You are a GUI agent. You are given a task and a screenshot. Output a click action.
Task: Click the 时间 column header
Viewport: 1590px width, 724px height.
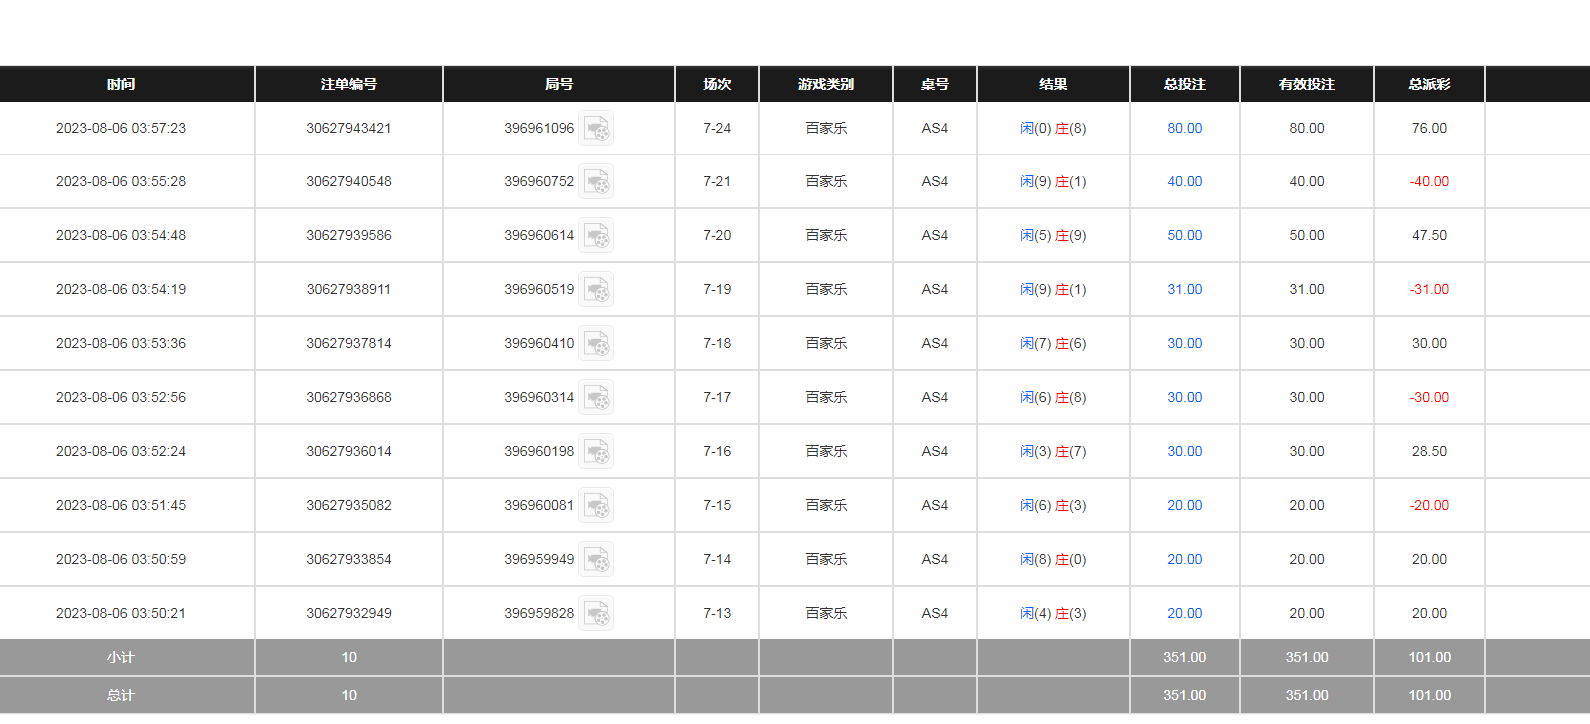click(x=121, y=84)
